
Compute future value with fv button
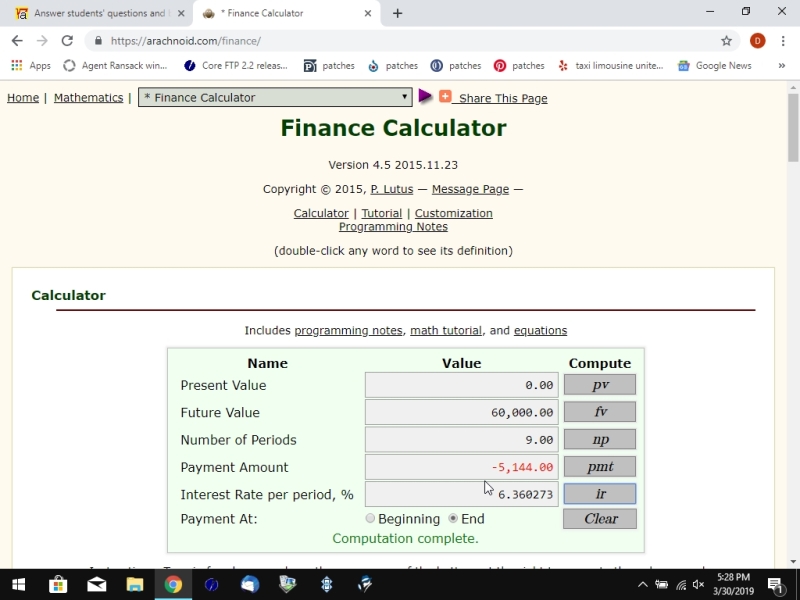click(599, 412)
